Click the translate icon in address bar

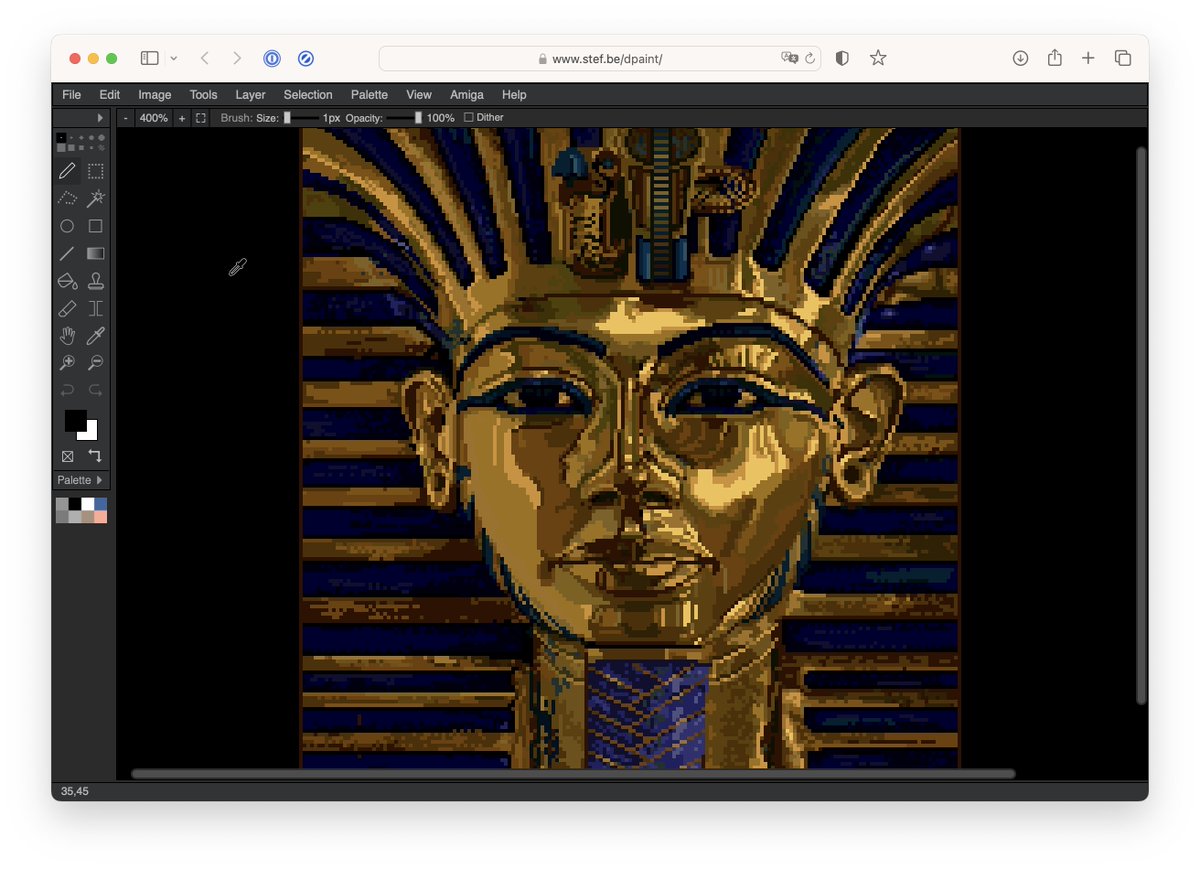pos(790,58)
